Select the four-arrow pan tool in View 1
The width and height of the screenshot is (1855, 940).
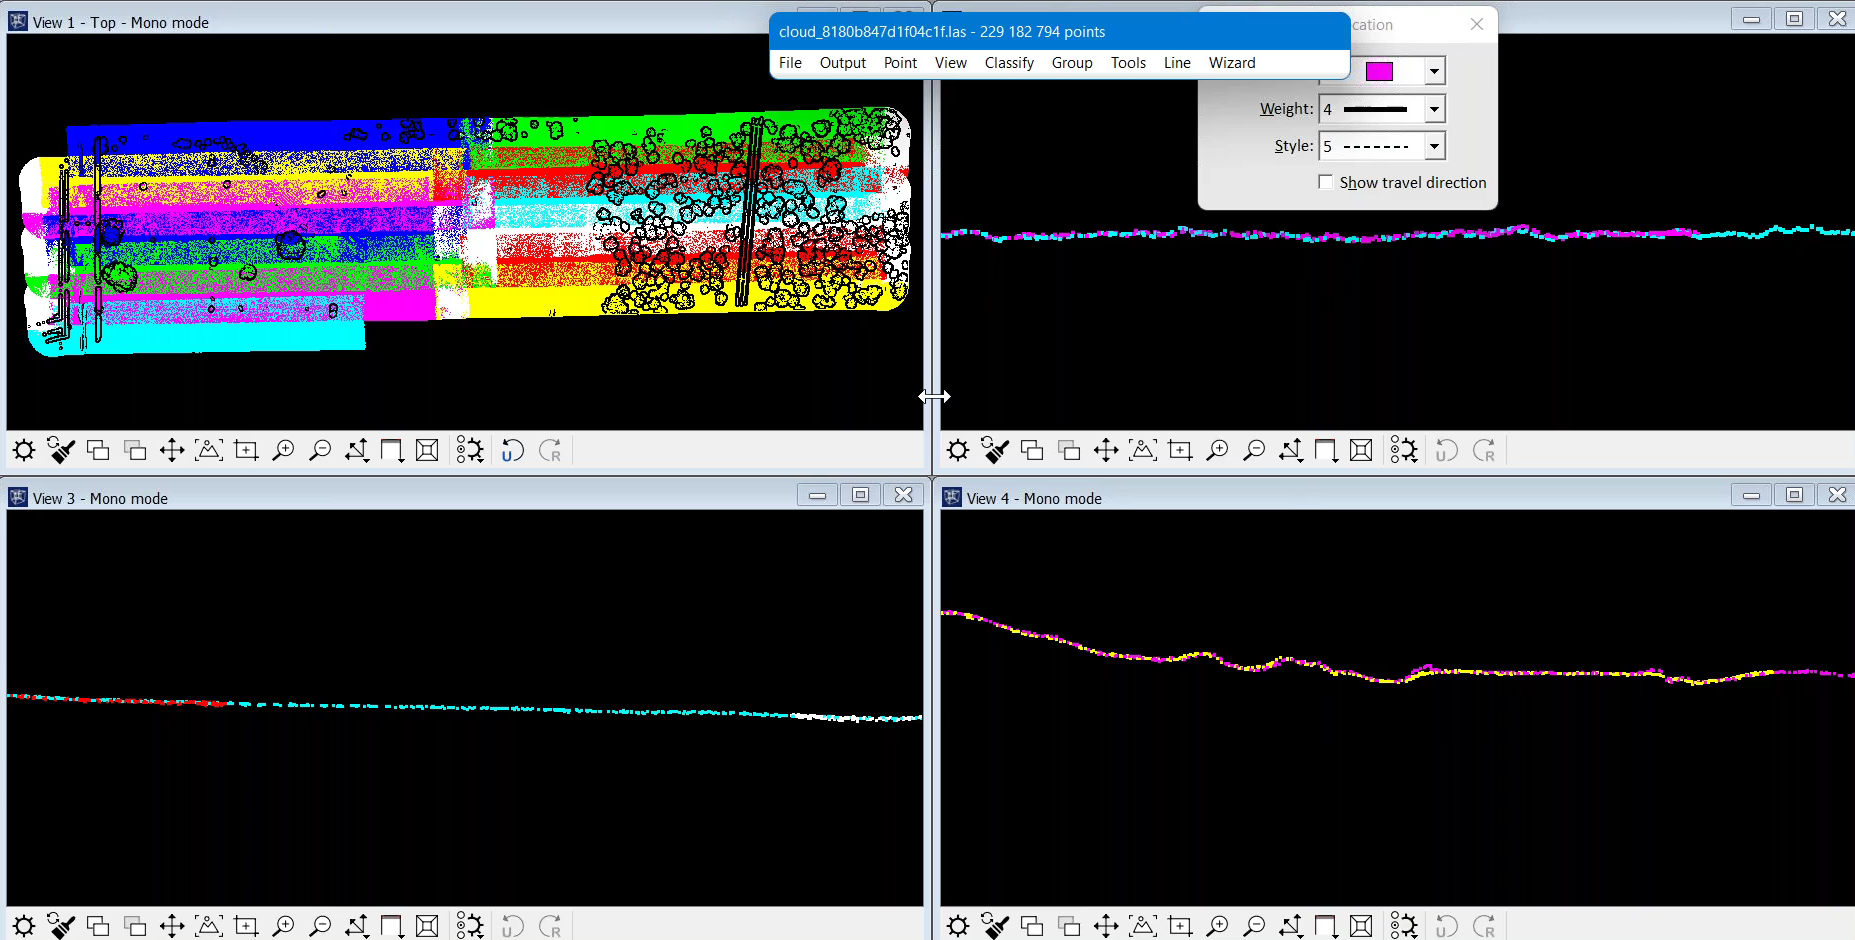(172, 450)
